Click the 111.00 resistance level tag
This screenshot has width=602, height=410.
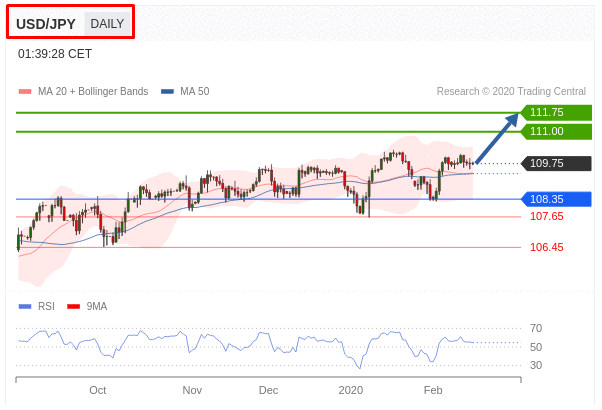point(556,132)
